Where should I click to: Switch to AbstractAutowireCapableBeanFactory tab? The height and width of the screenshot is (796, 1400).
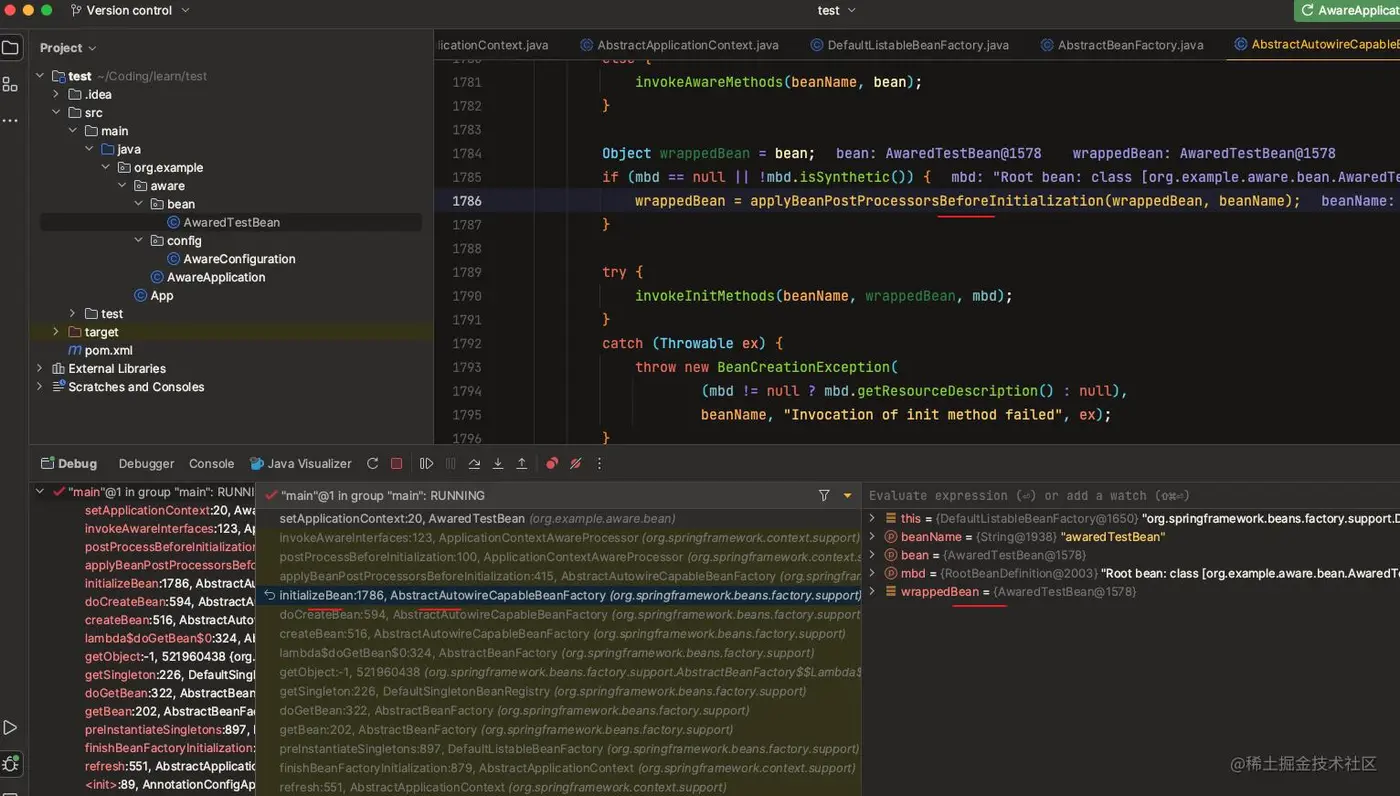tap(1316, 45)
